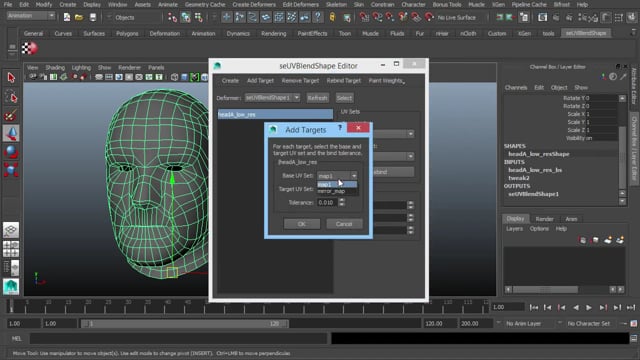Activate the Move tool cone icon
Viewport: 640px width, 360px height.
(x=11, y=133)
